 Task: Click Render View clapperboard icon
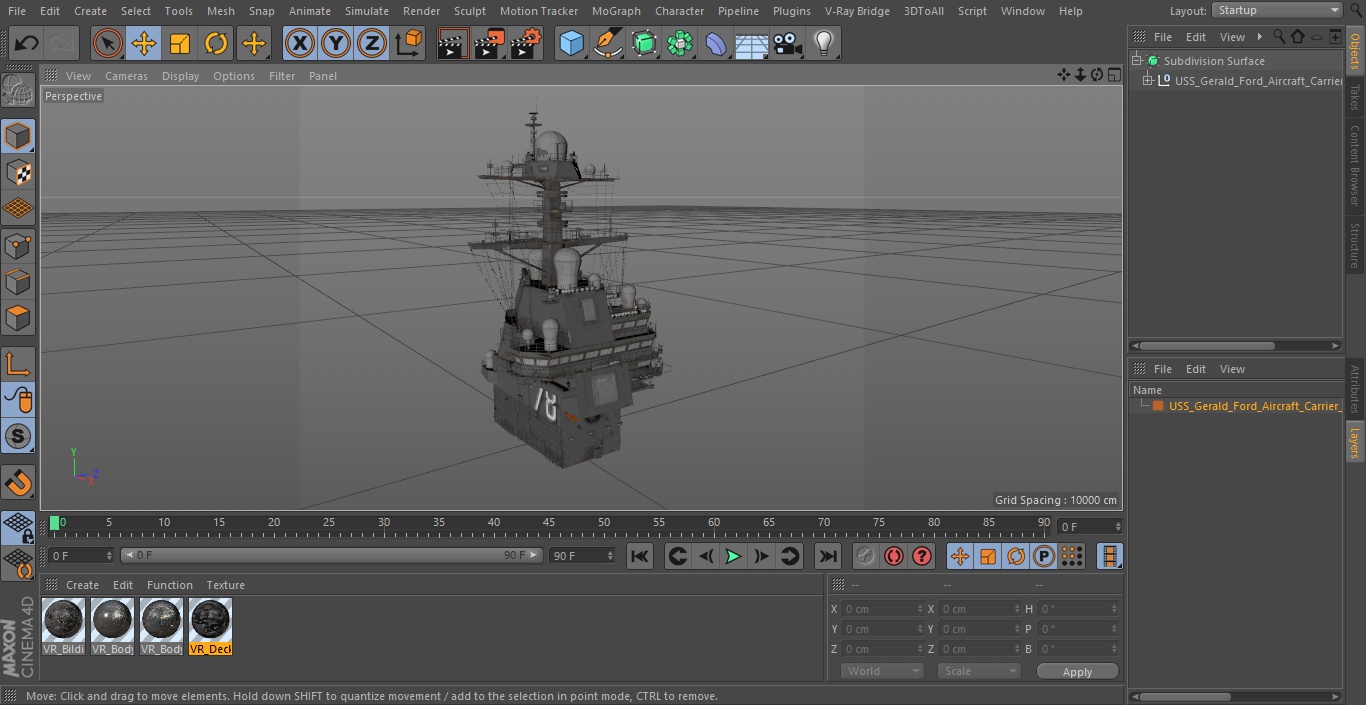(x=453, y=43)
